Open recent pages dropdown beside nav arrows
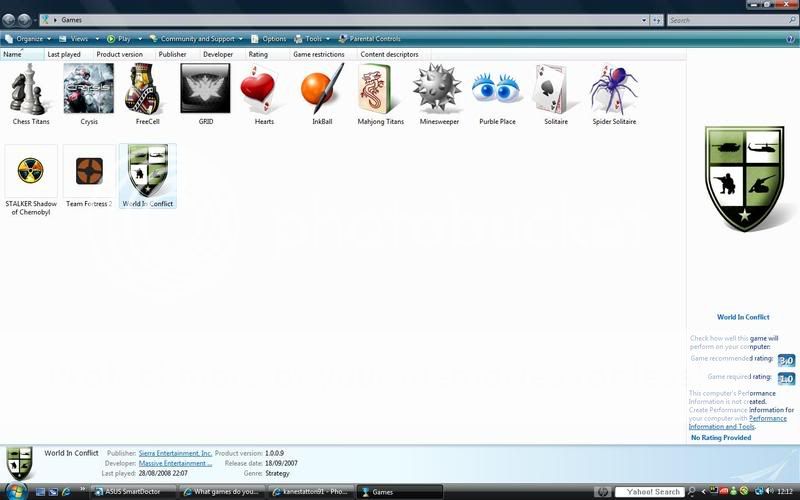The height and width of the screenshot is (500, 800). click(35, 20)
